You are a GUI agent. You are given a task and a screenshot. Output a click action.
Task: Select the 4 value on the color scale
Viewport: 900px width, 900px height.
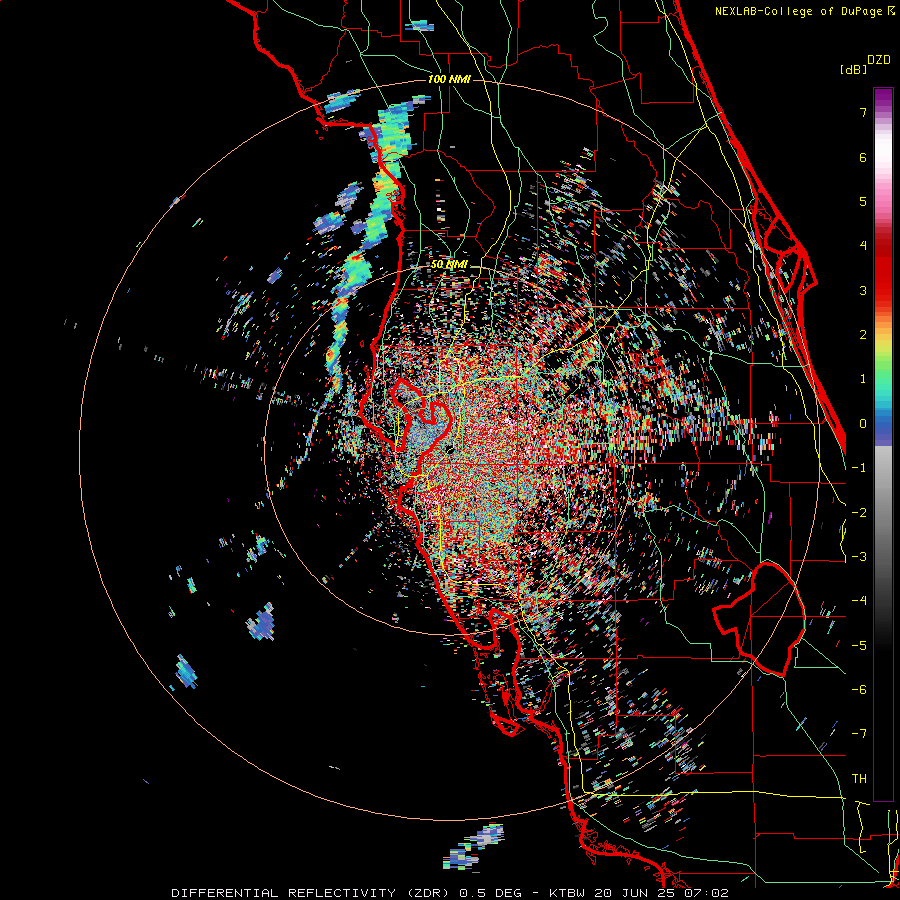click(x=863, y=246)
